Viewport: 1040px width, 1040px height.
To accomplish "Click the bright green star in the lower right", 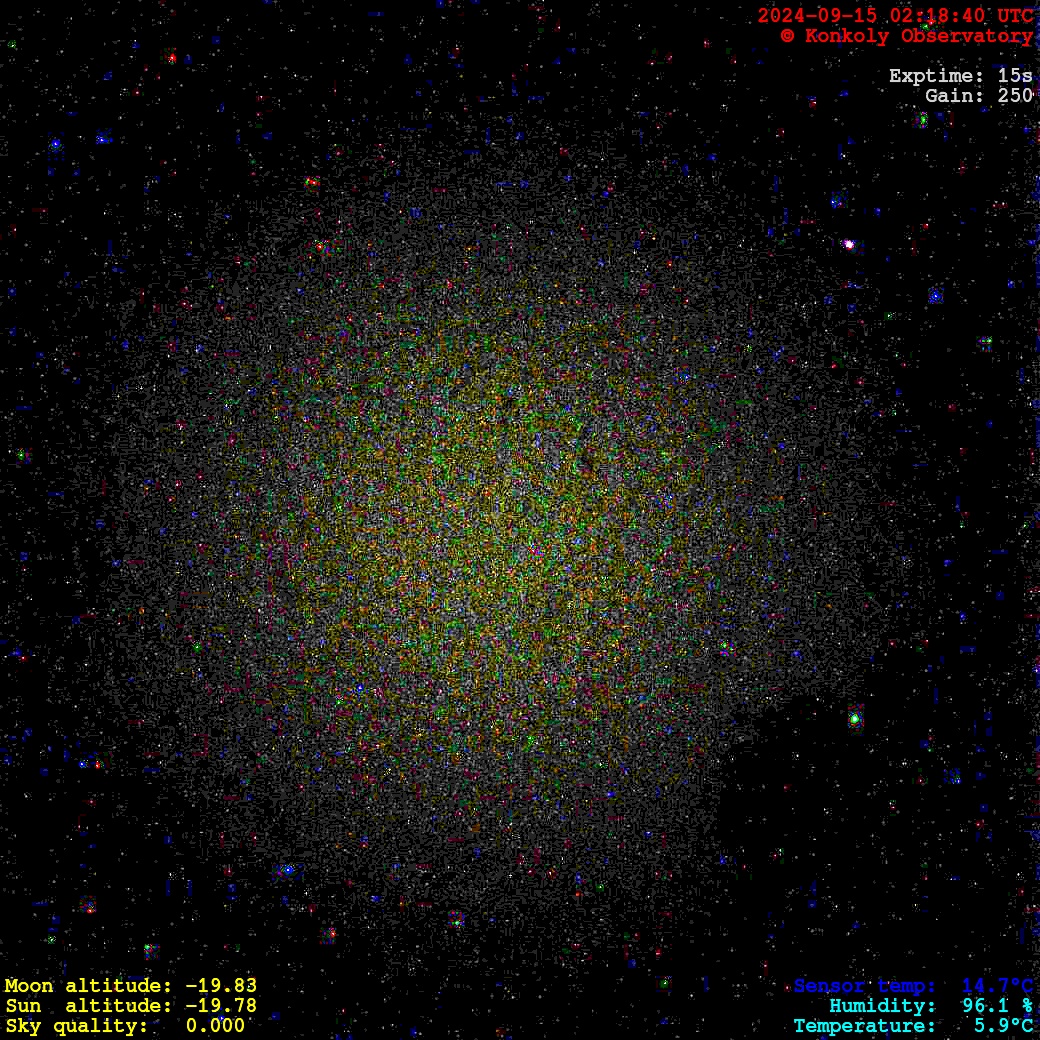I will point(855,718).
